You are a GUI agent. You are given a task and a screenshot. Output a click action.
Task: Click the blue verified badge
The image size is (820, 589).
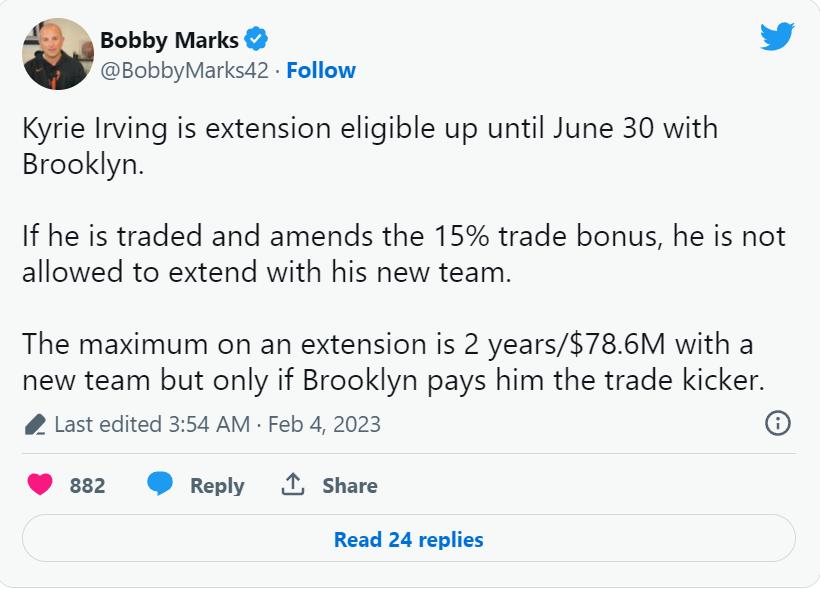tap(257, 41)
